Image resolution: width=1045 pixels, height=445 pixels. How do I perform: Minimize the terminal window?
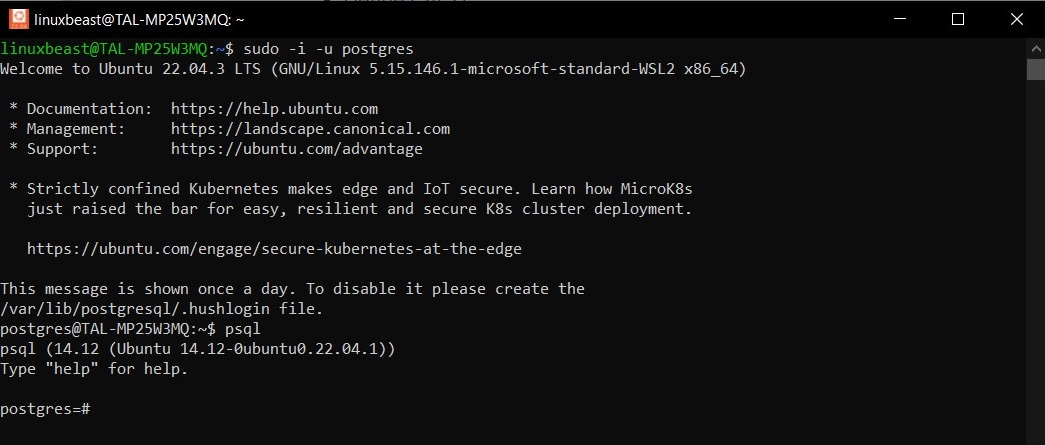(899, 19)
